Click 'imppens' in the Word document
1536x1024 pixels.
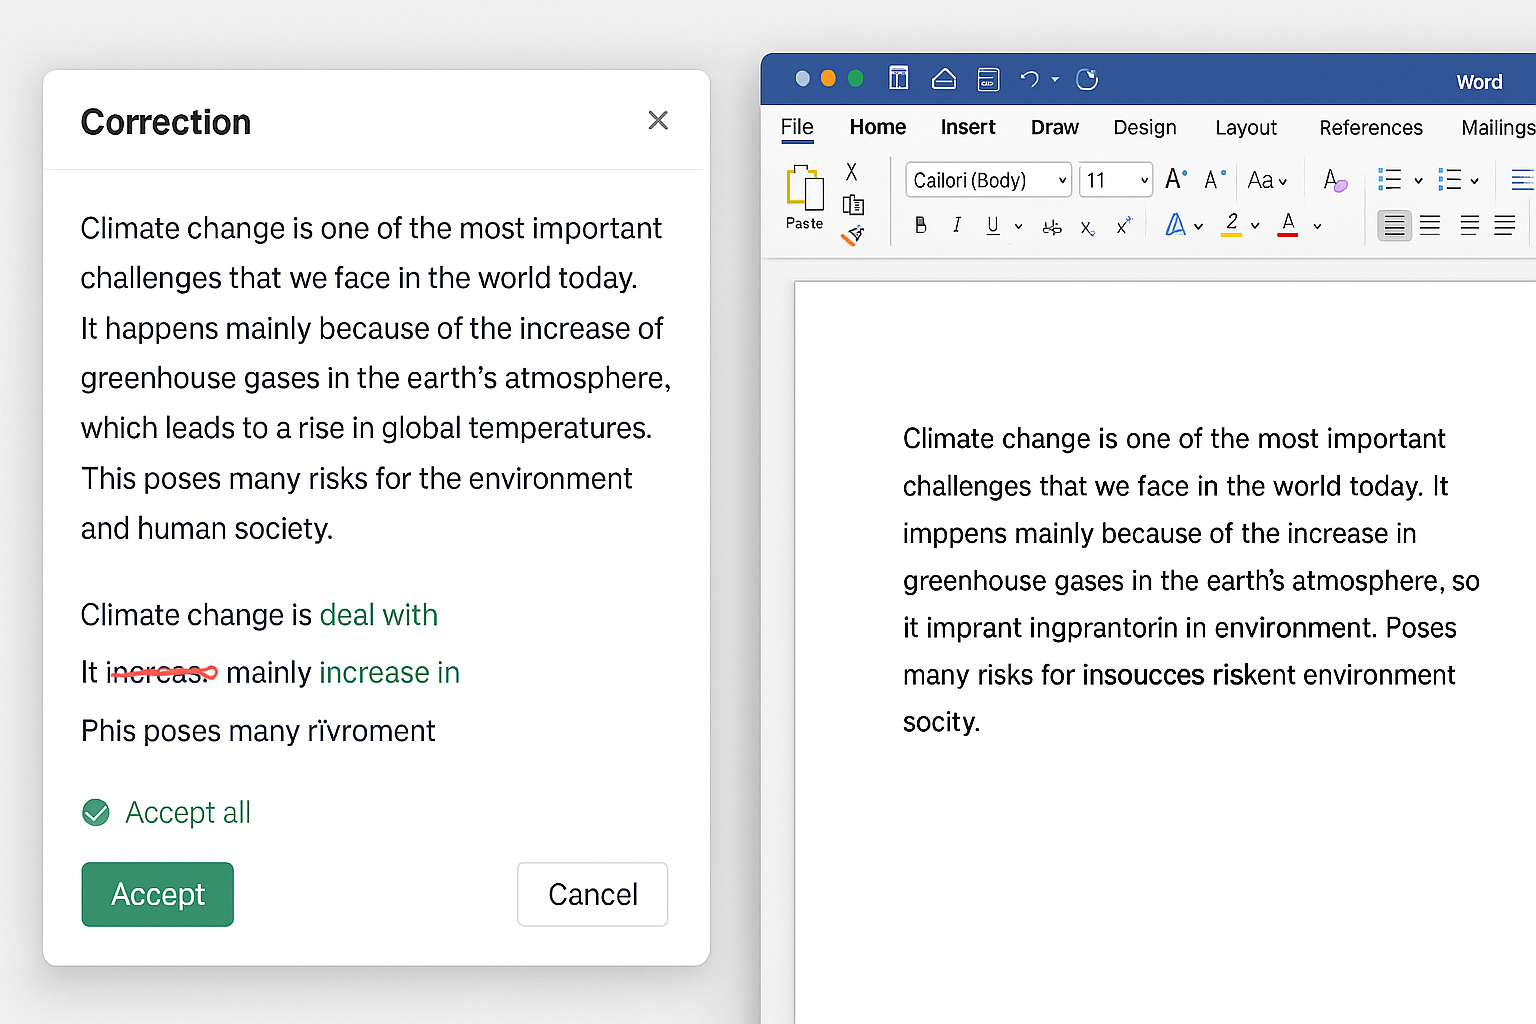[x=954, y=535]
